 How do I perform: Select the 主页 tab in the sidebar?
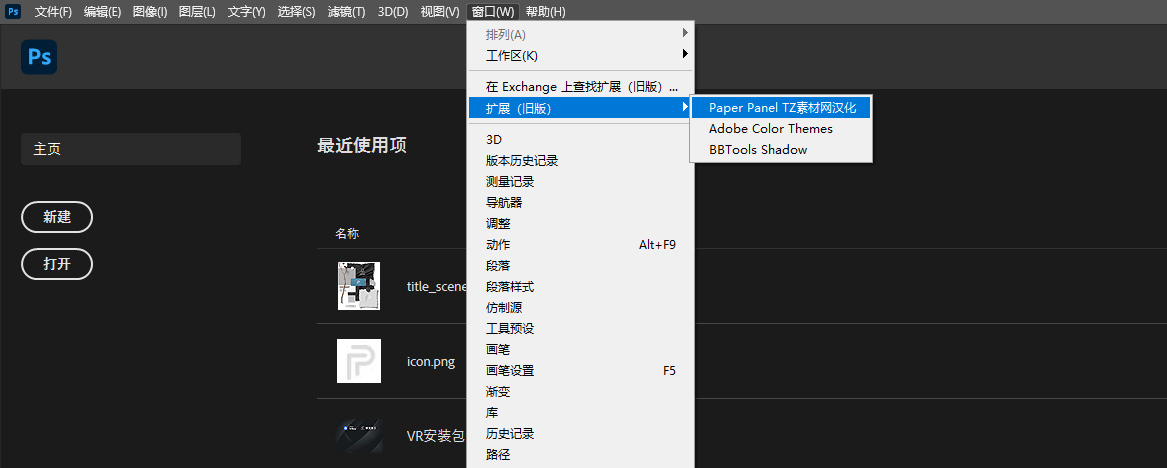pos(131,149)
